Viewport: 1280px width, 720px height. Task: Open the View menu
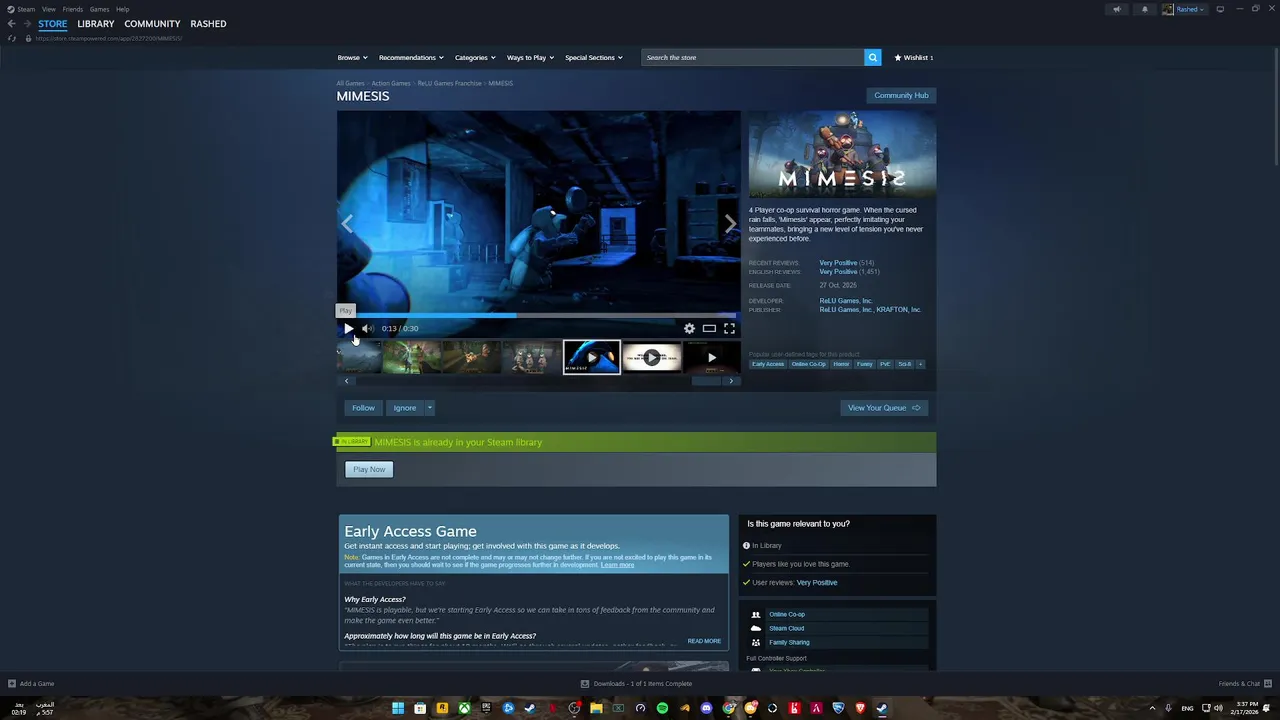49,9
